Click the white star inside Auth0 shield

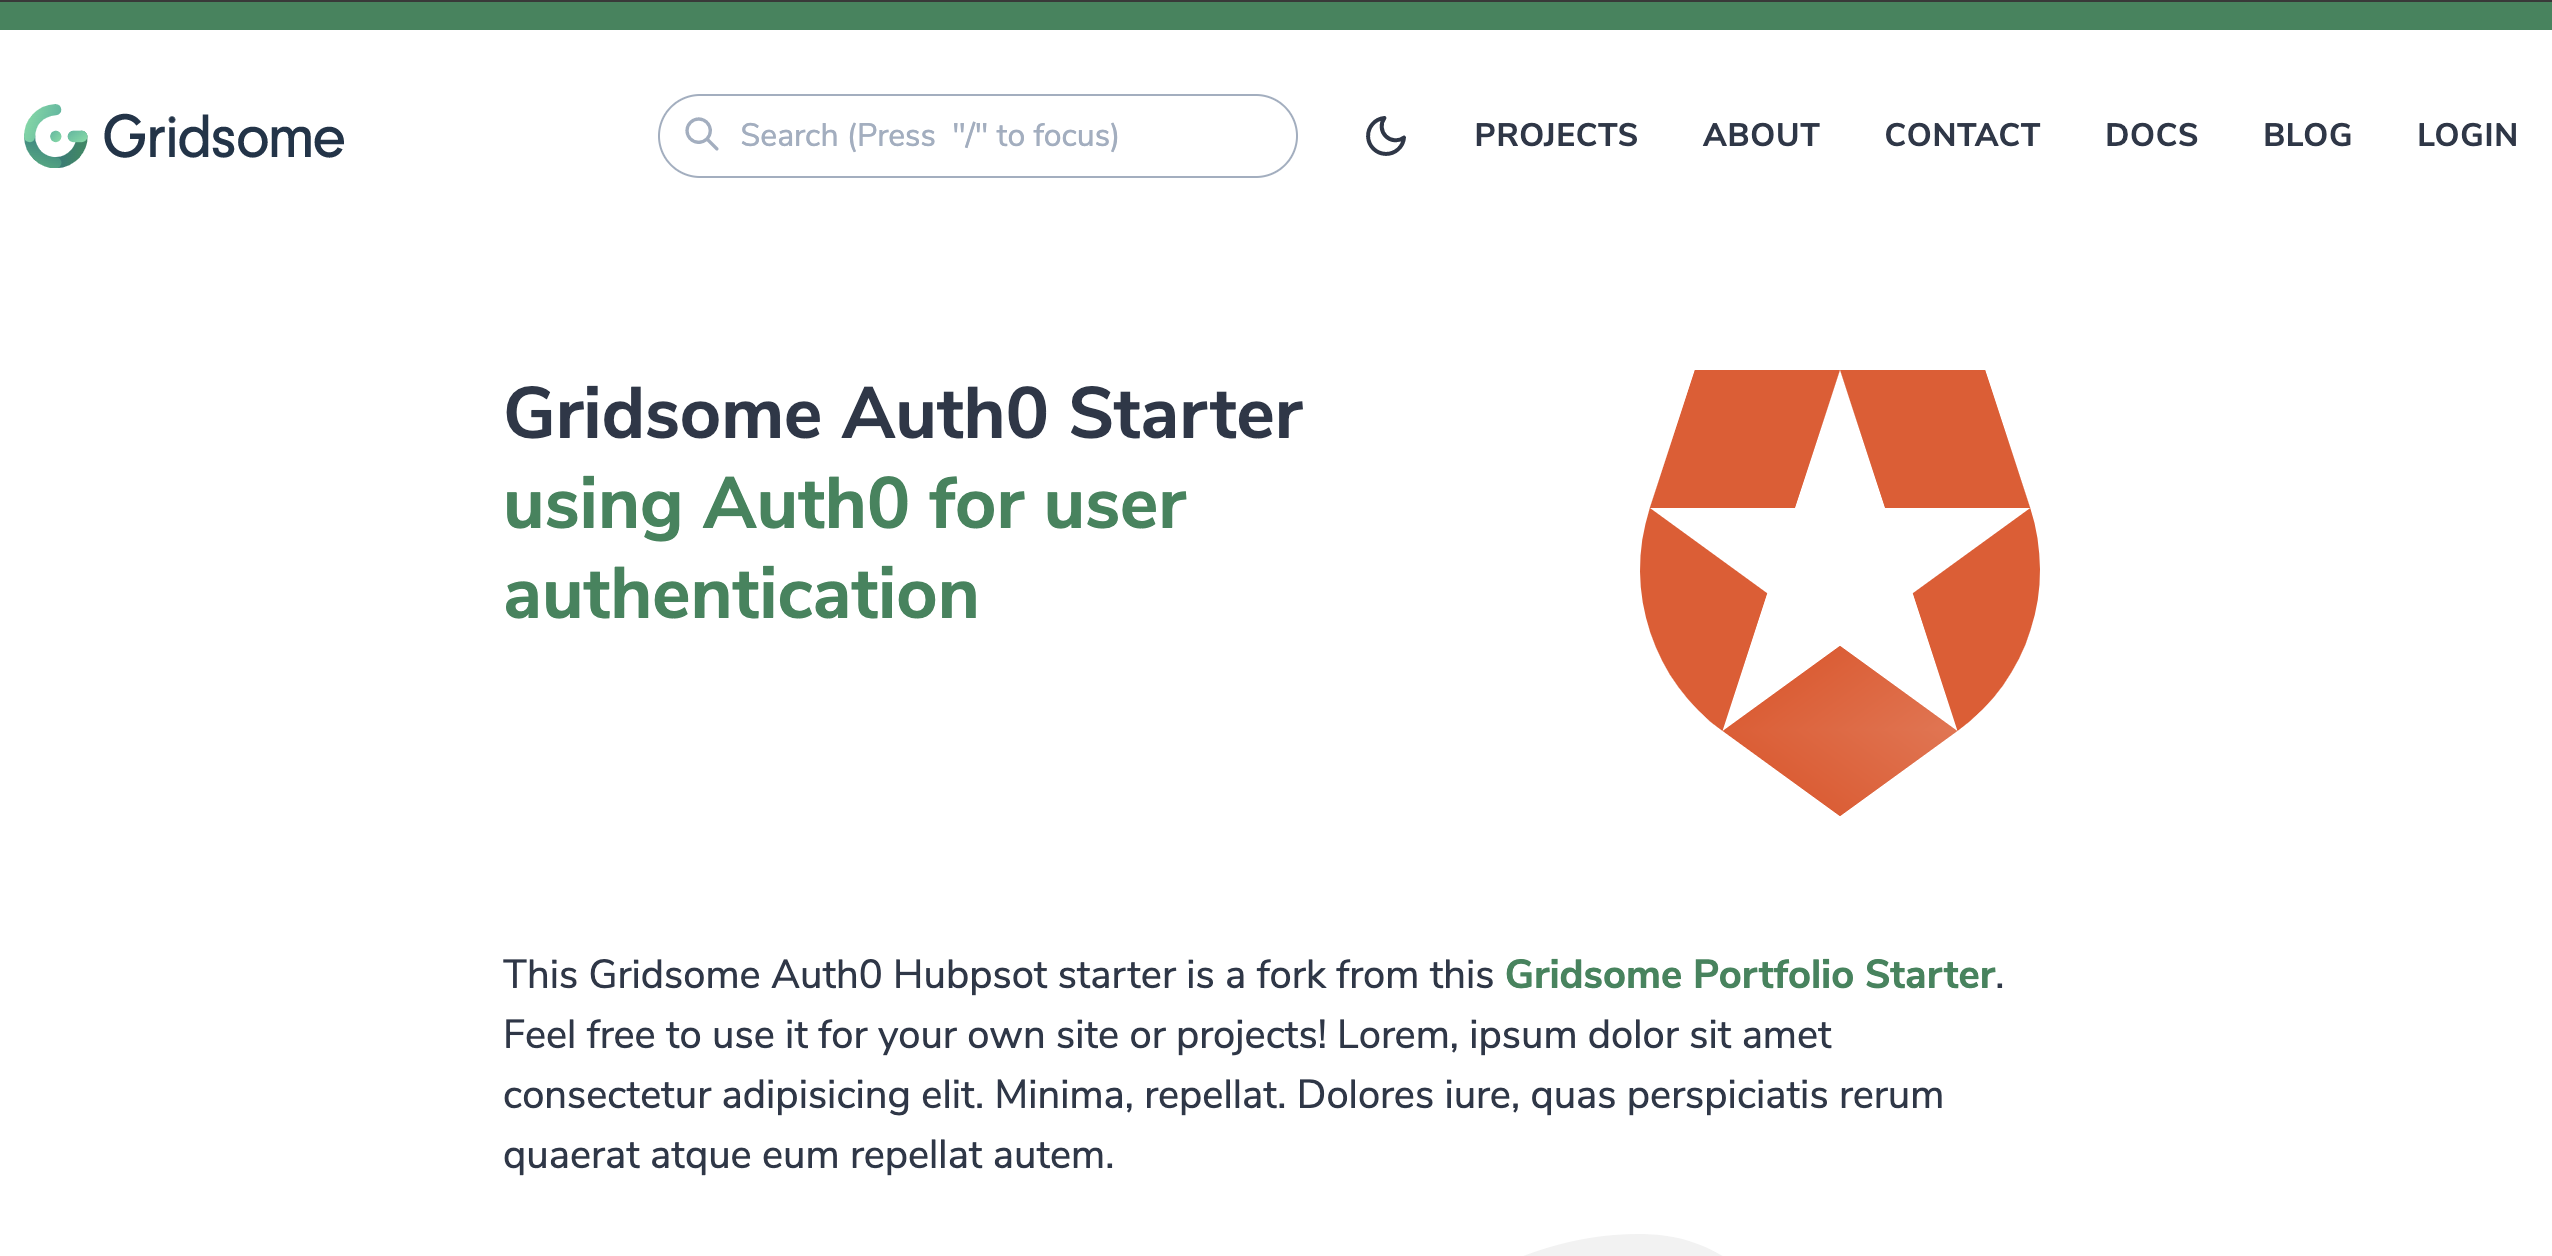click(x=1839, y=570)
